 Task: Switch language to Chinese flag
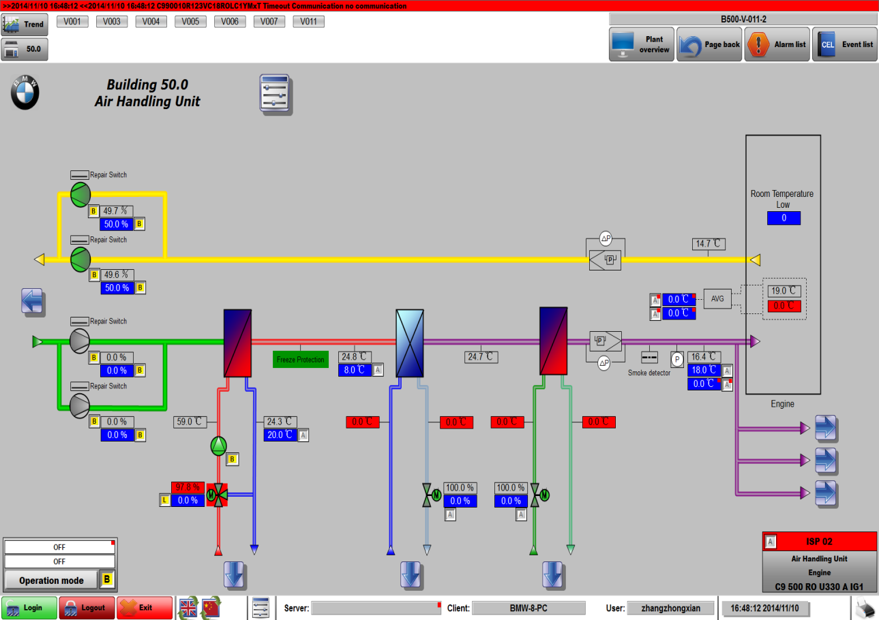(211, 608)
